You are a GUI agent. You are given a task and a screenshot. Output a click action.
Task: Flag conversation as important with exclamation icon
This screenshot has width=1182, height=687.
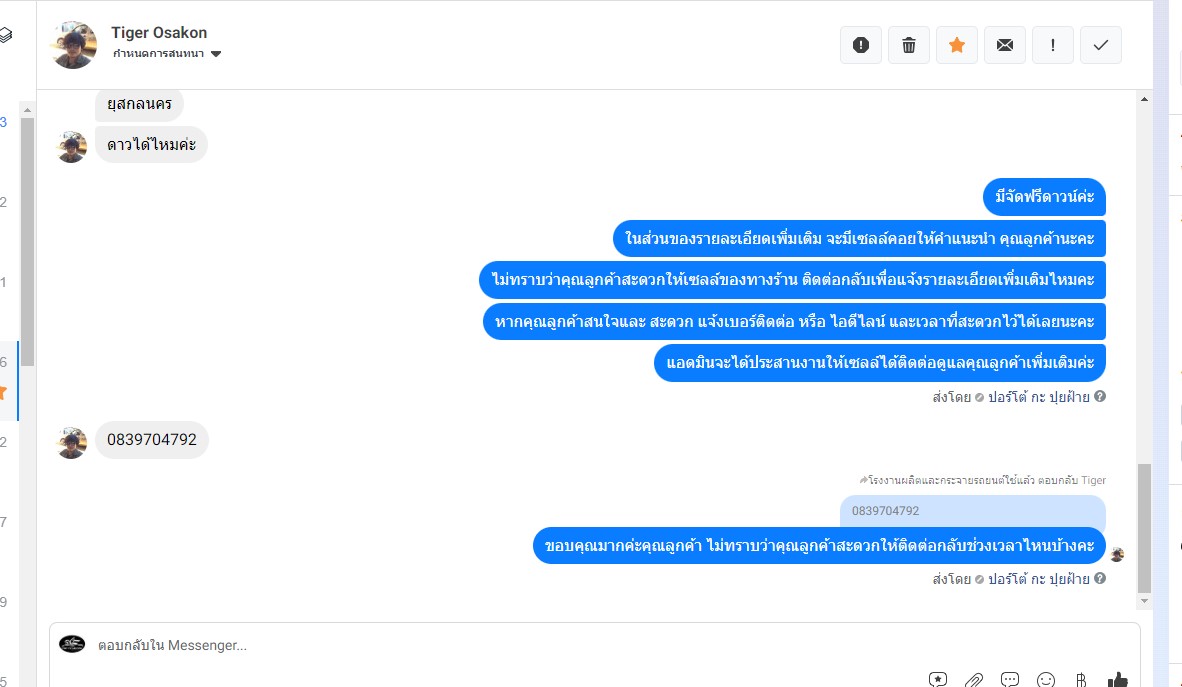[1053, 45]
